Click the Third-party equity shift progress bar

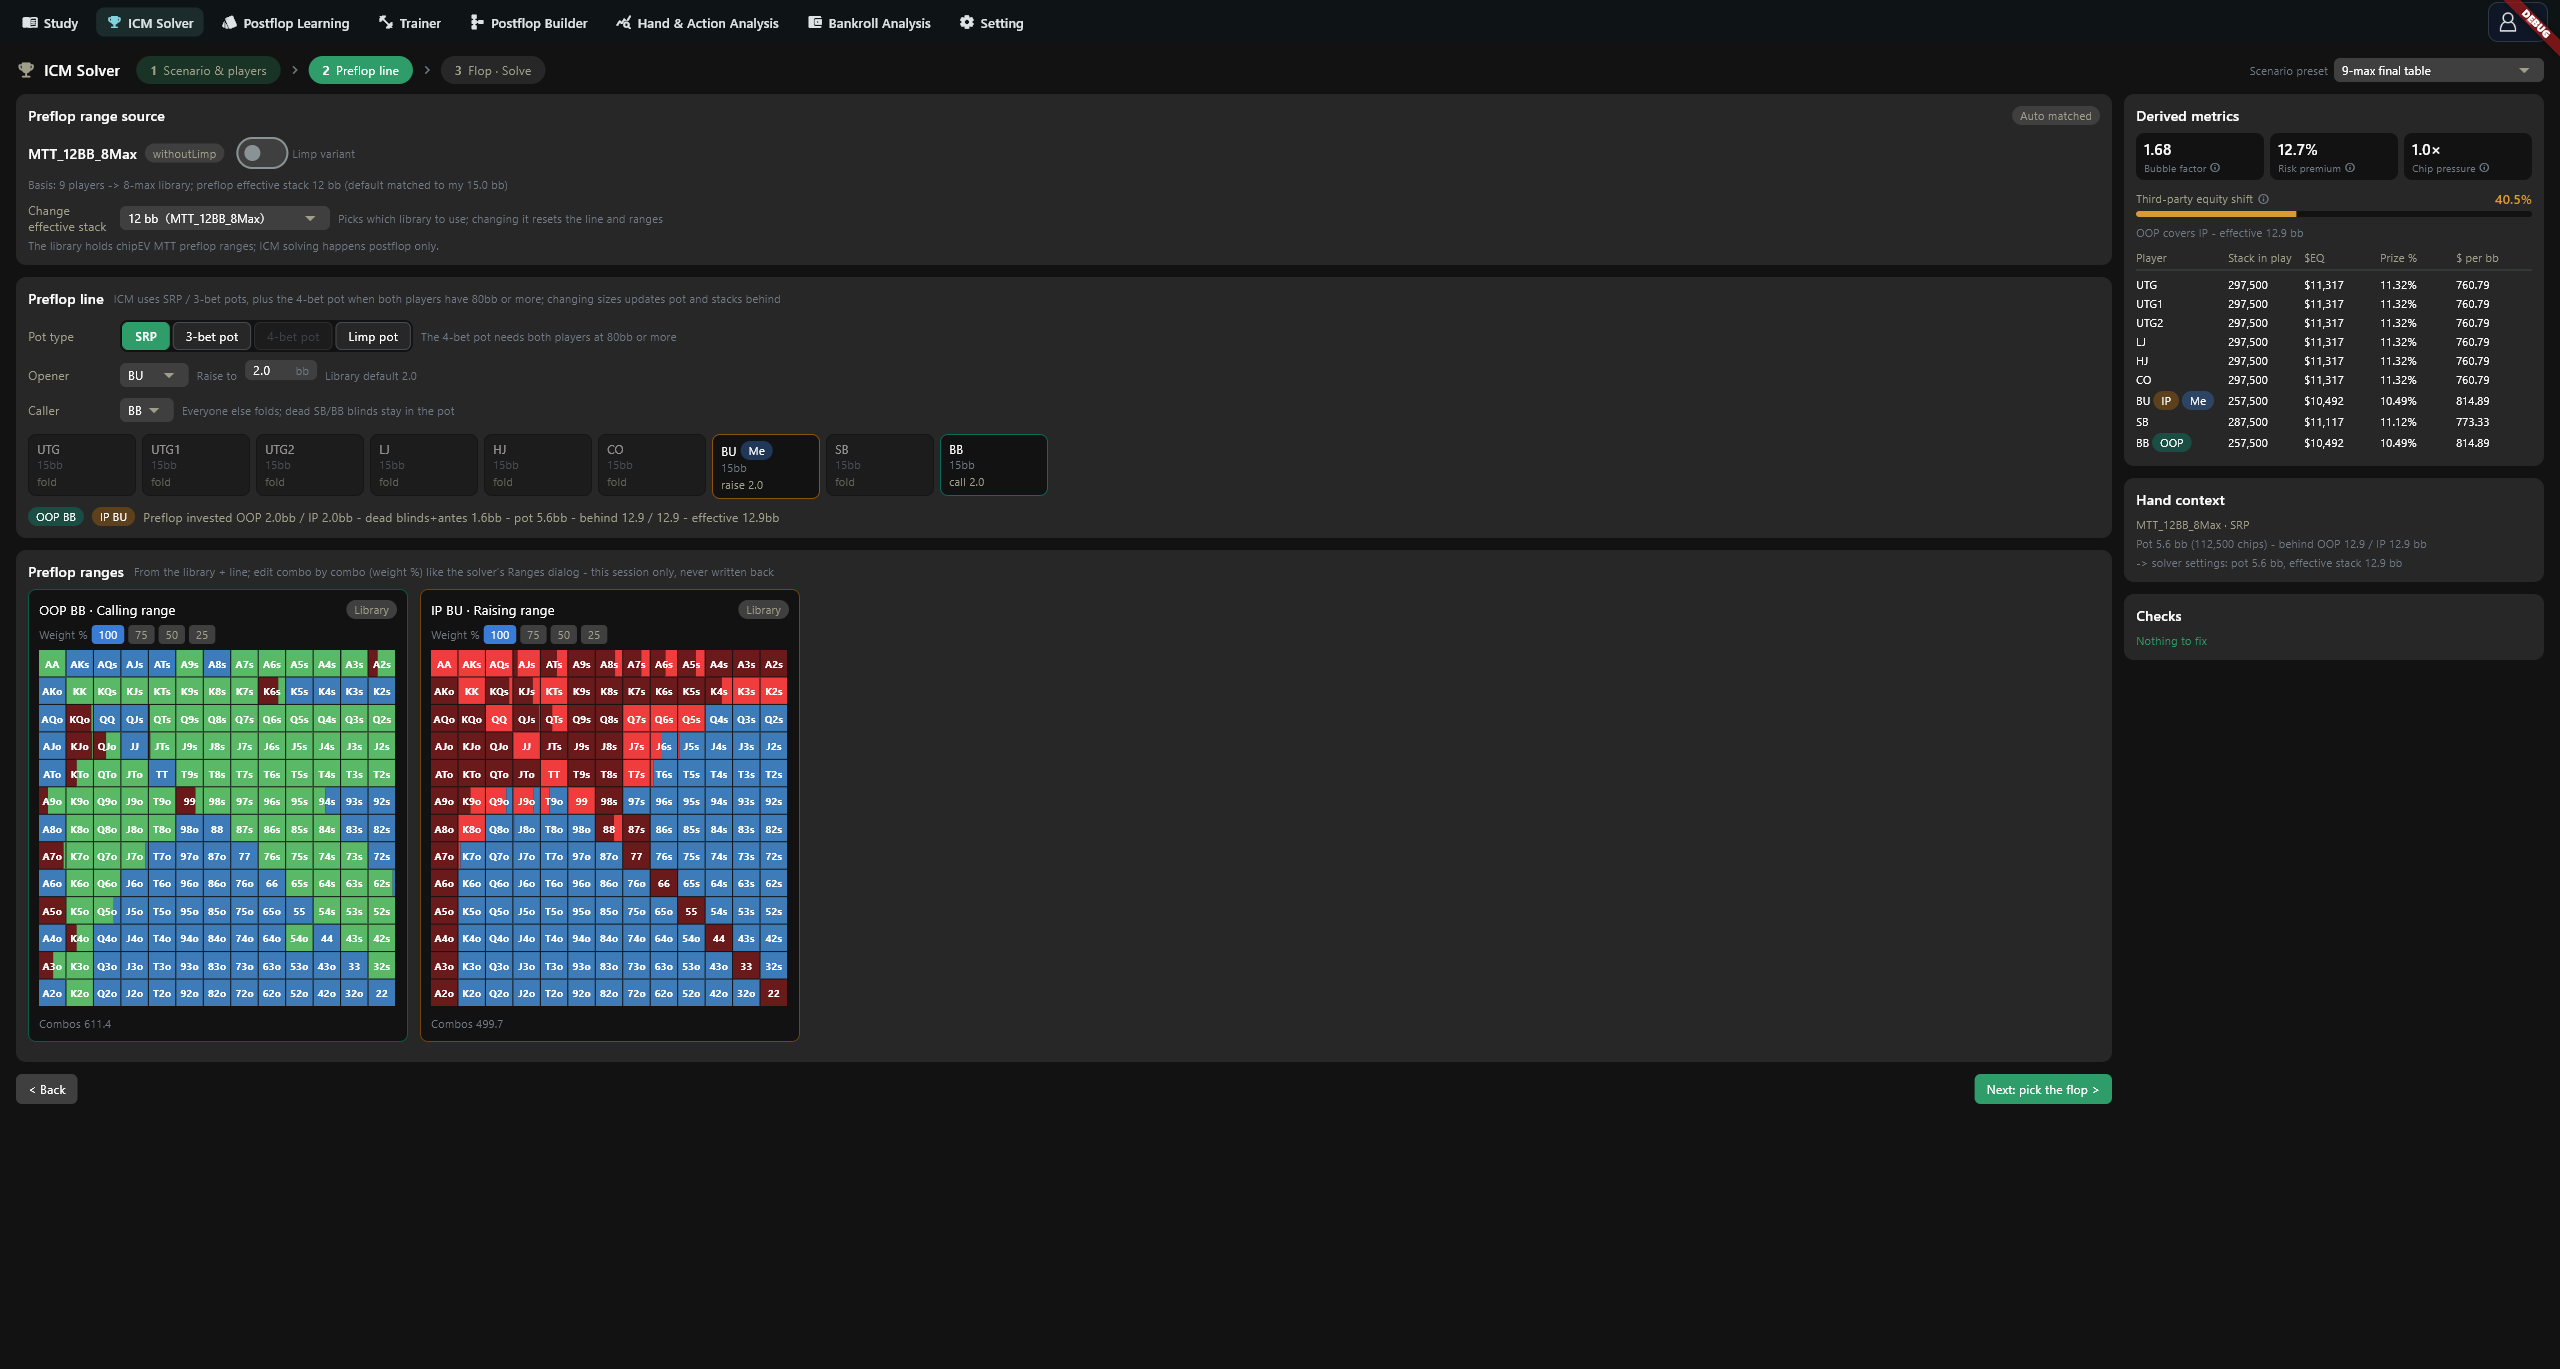(2334, 214)
